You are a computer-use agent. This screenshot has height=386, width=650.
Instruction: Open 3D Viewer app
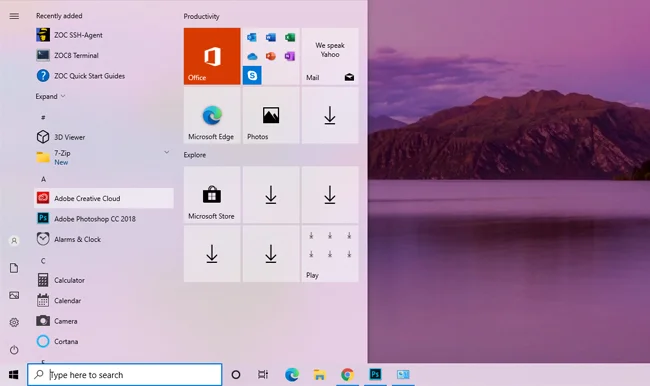point(104,137)
